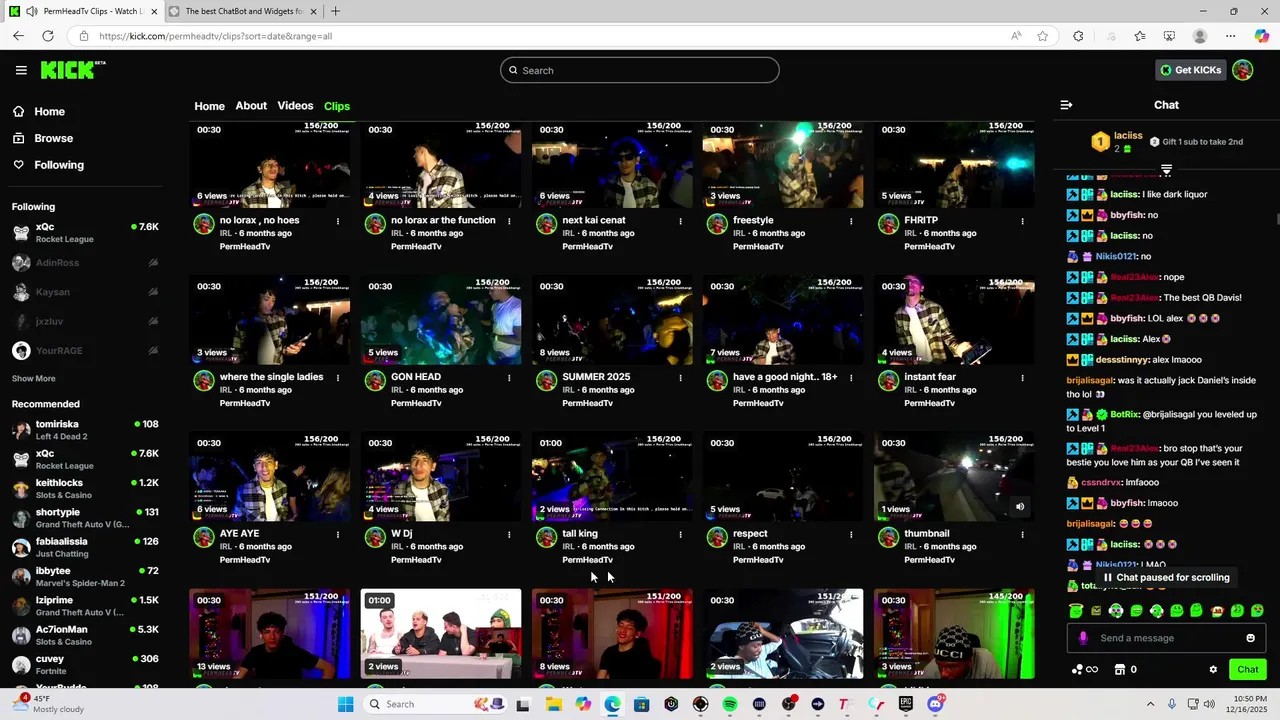Go to Home in the sidebar
The height and width of the screenshot is (720, 1280).
click(49, 112)
